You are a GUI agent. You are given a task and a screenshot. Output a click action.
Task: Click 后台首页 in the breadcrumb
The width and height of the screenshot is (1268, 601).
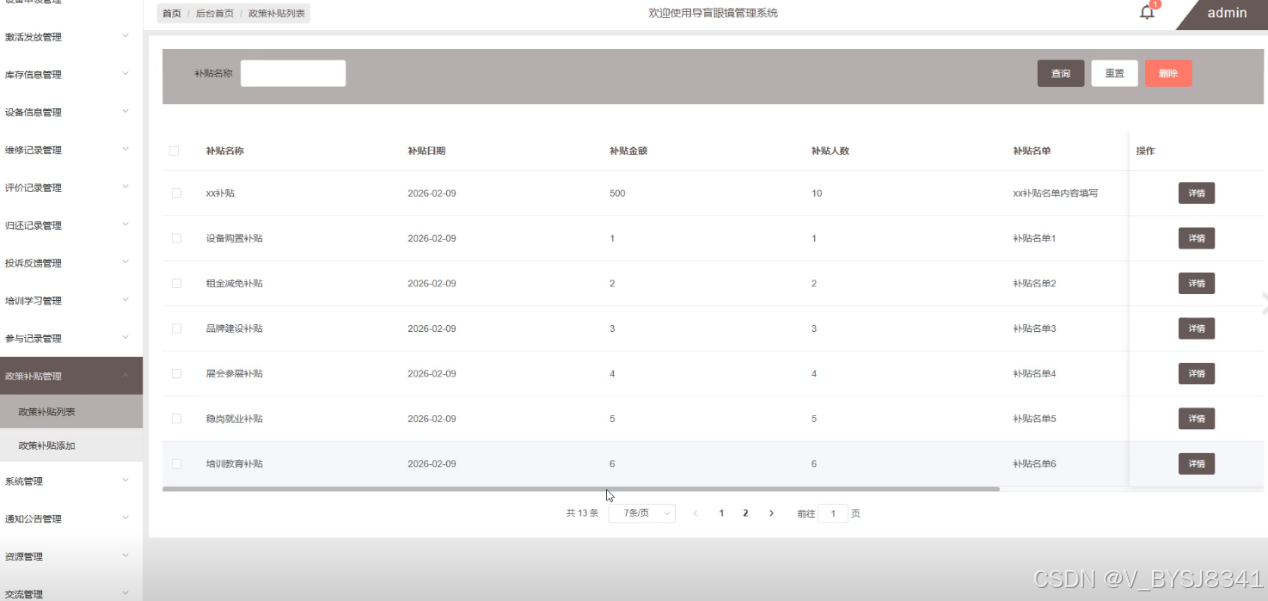(215, 14)
